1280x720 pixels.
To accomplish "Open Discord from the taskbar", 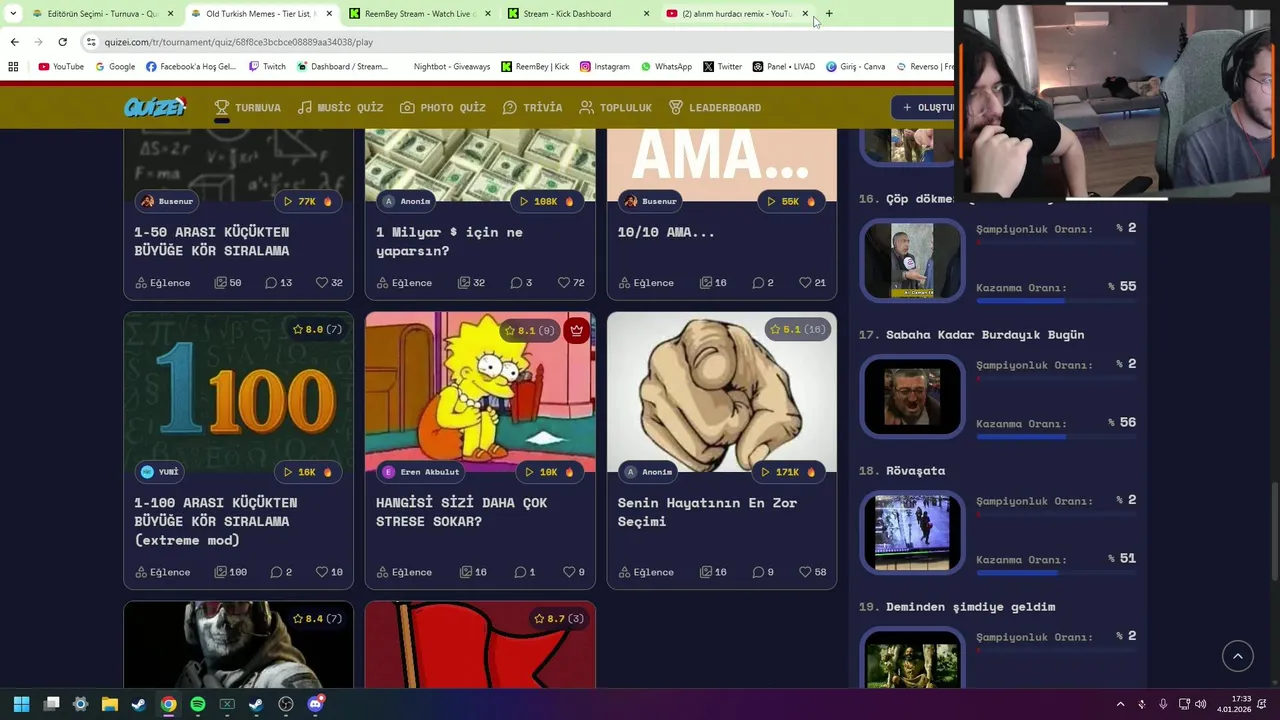I will [315, 704].
